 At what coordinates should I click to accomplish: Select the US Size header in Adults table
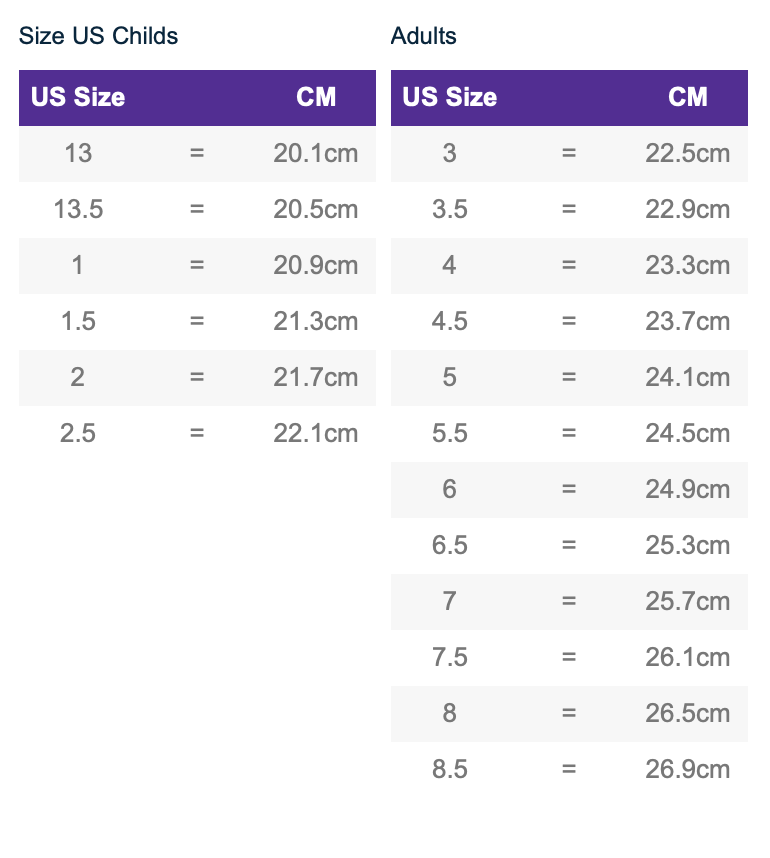450,97
